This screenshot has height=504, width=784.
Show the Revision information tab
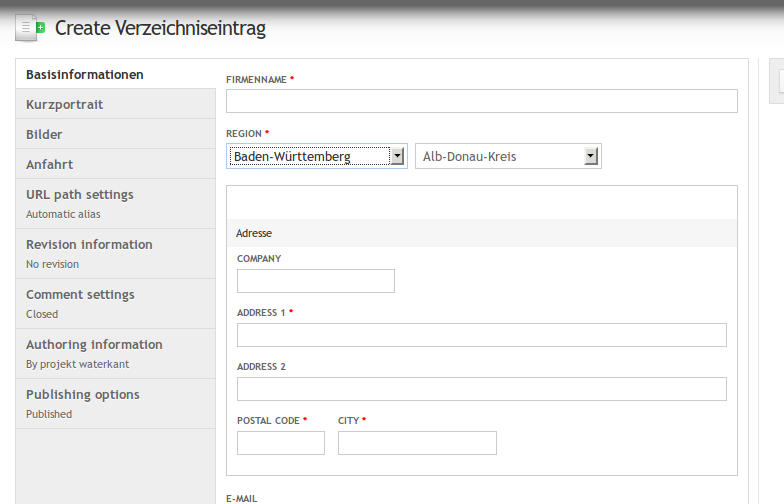[x=89, y=245]
